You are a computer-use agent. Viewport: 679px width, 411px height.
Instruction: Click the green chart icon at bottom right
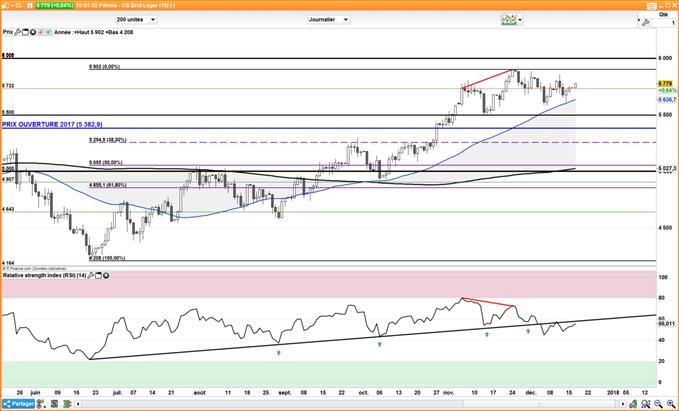tap(634, 404)
